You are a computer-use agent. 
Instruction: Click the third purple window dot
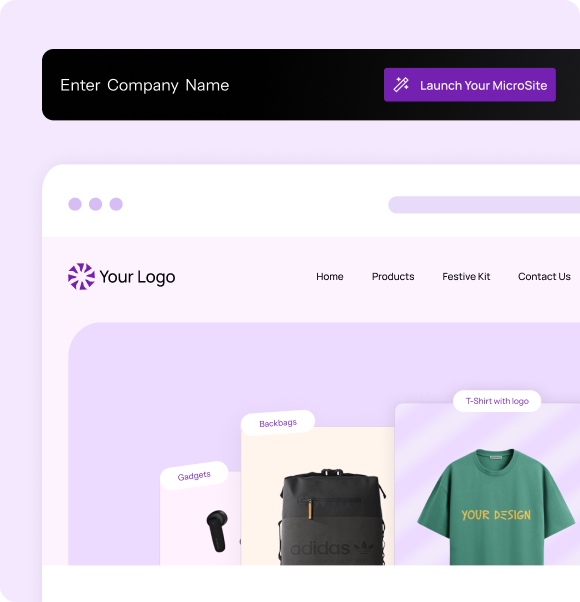click(x=116, y=204)
